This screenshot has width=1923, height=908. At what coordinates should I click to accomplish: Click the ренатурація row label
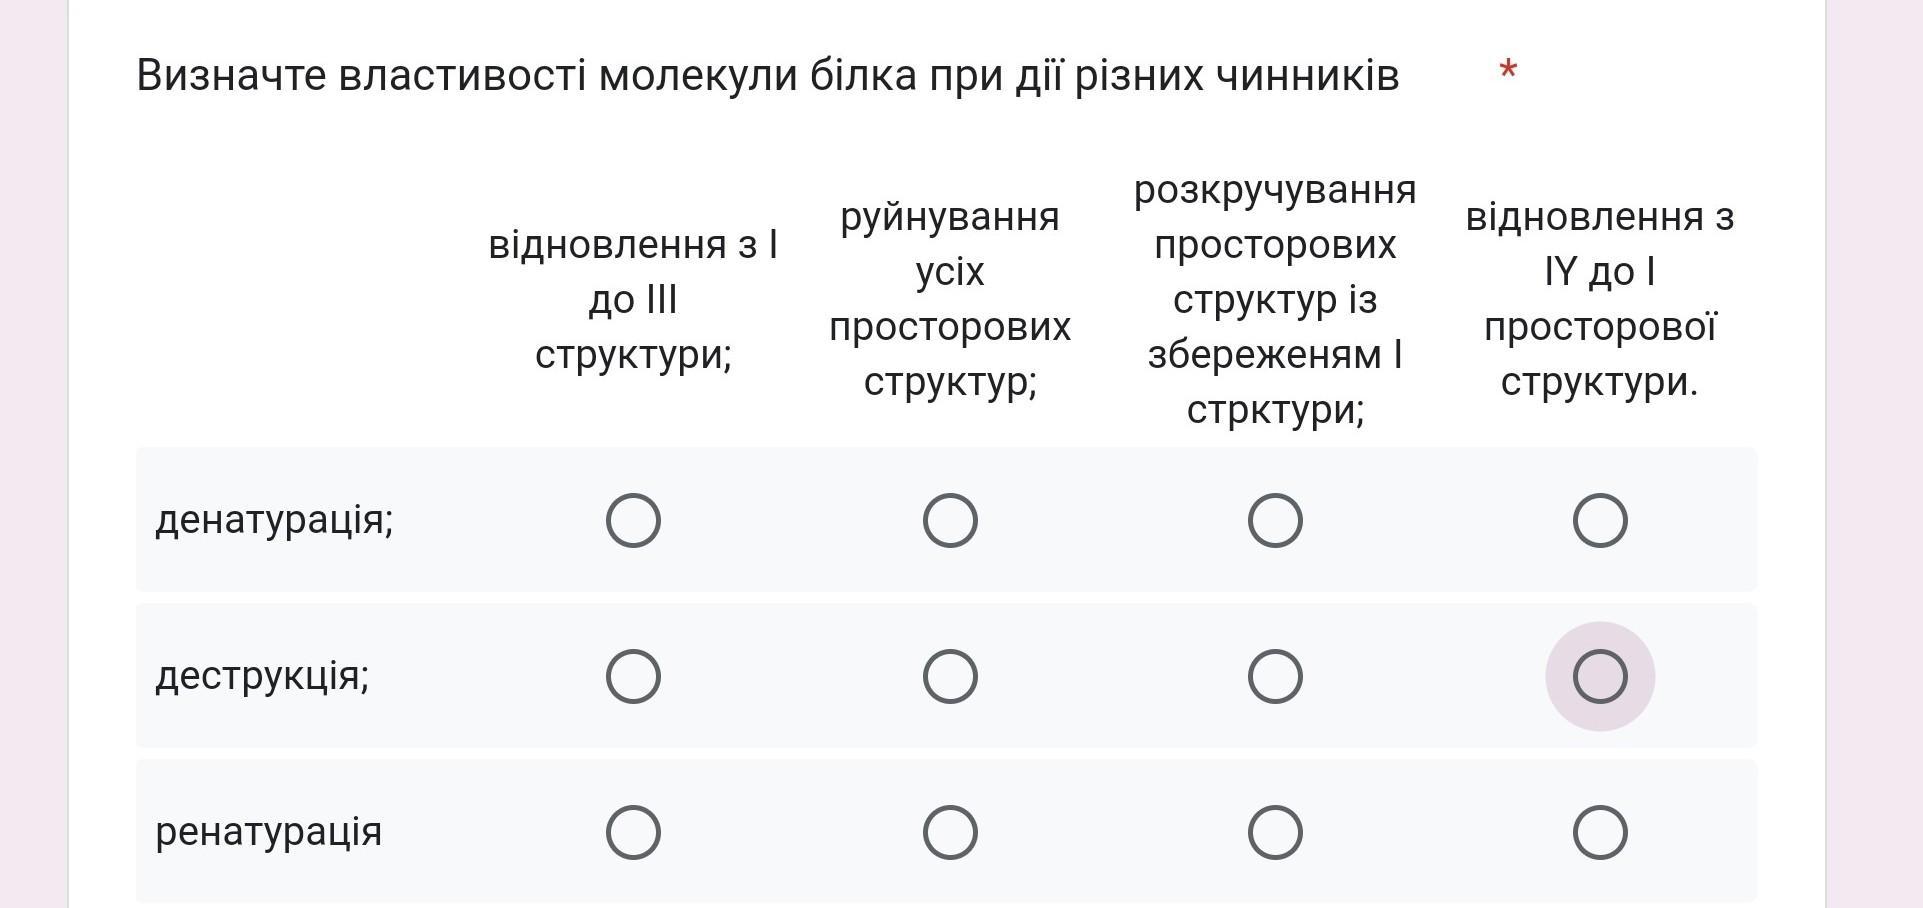click(x=268, y=833)
